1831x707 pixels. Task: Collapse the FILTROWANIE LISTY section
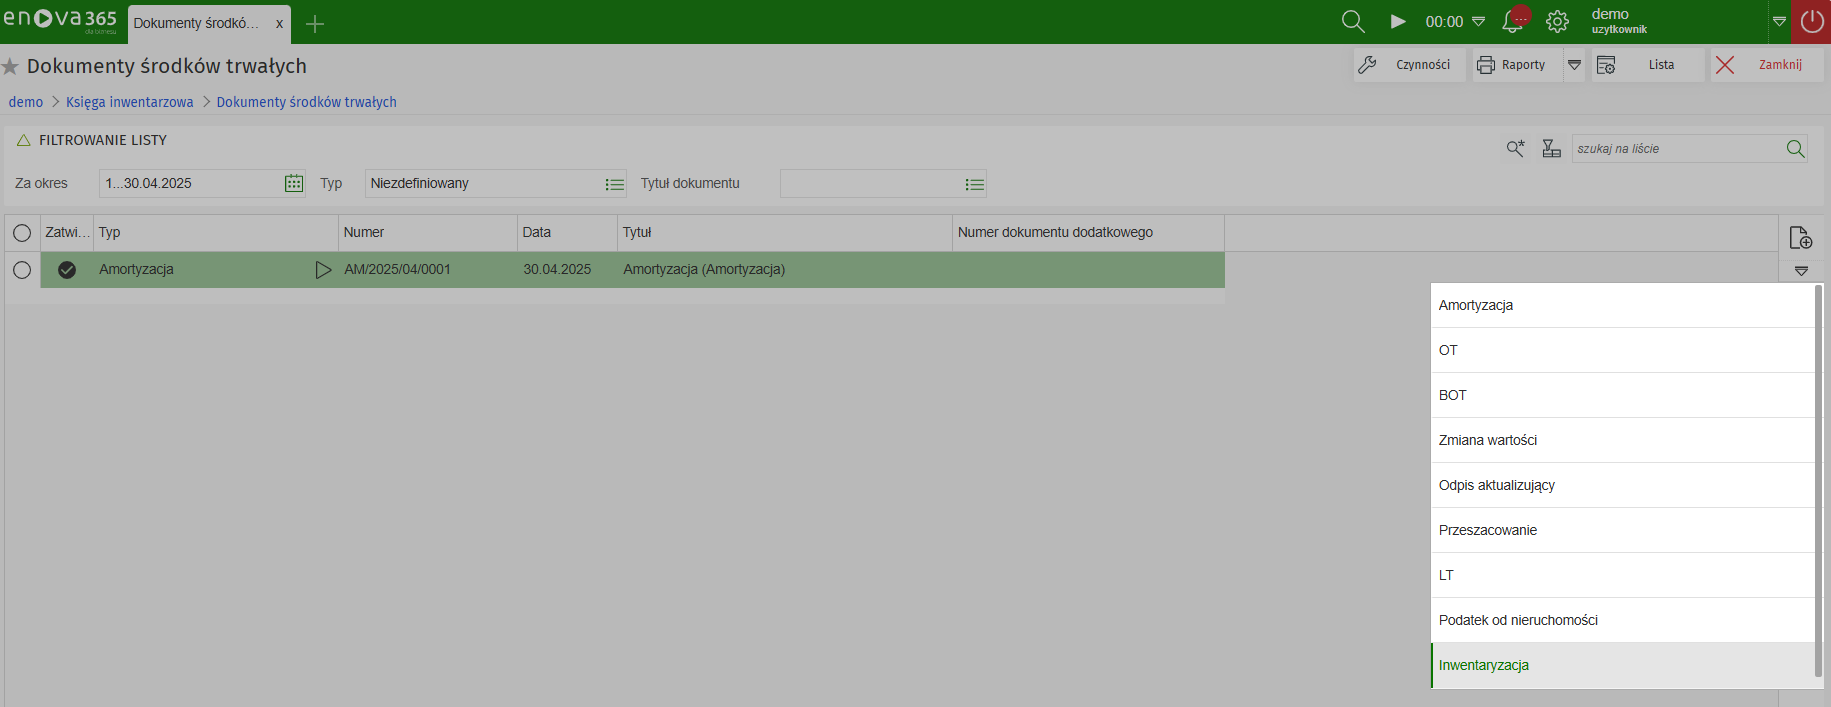click(24, 141)
